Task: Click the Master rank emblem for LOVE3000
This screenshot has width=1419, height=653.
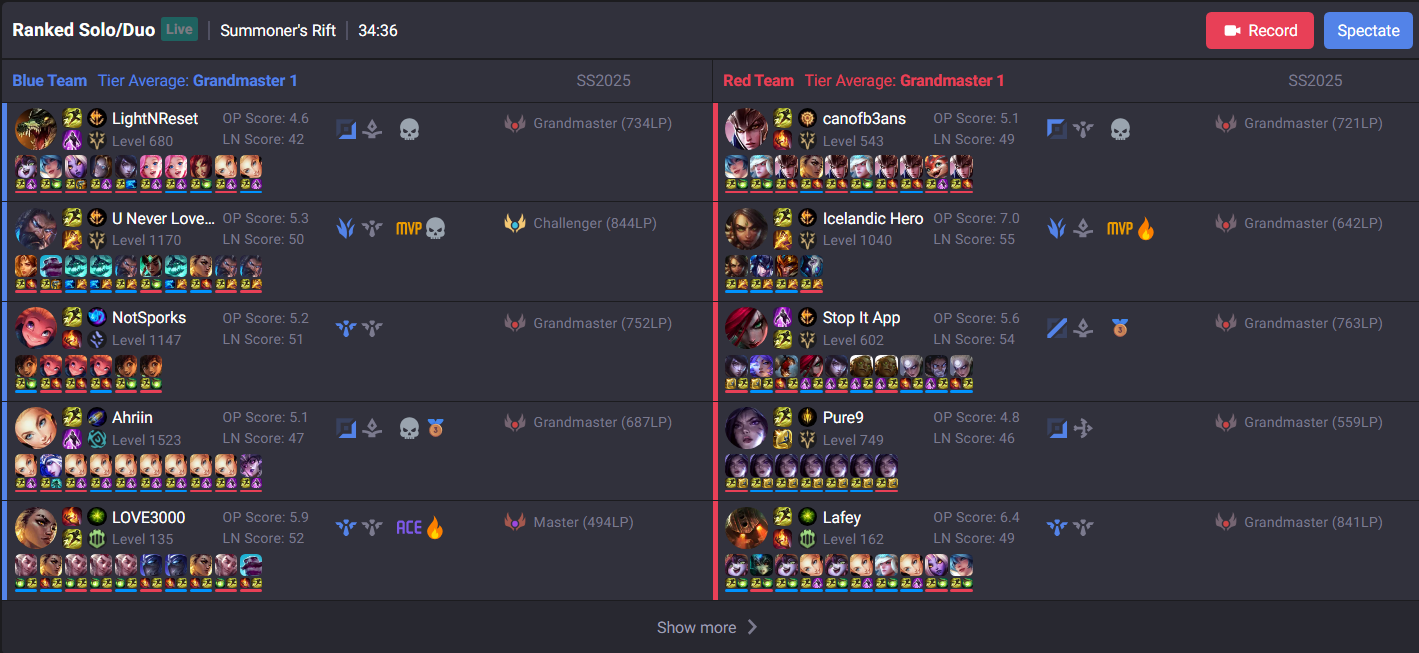Action: click(515, 522)
